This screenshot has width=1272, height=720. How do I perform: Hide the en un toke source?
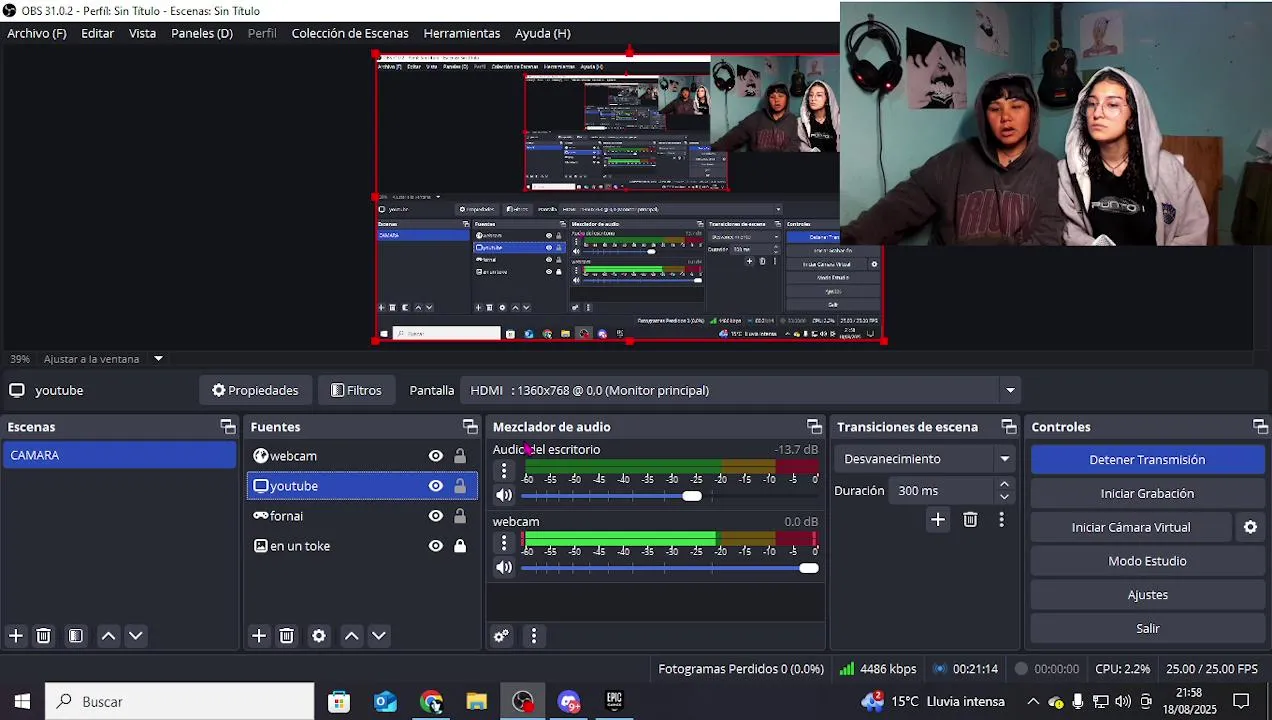[436, 546]
